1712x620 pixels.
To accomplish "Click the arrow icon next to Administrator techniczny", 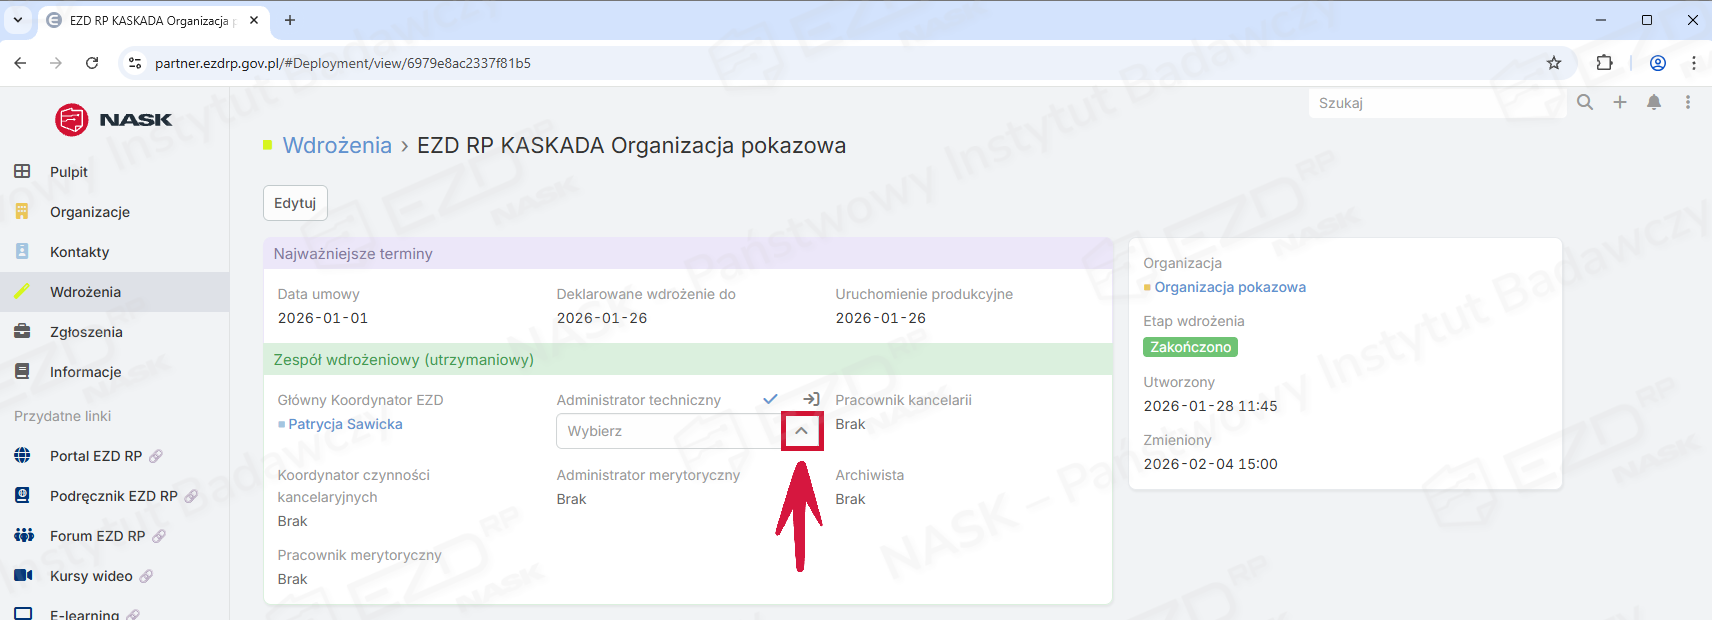I will click(811, 399).
